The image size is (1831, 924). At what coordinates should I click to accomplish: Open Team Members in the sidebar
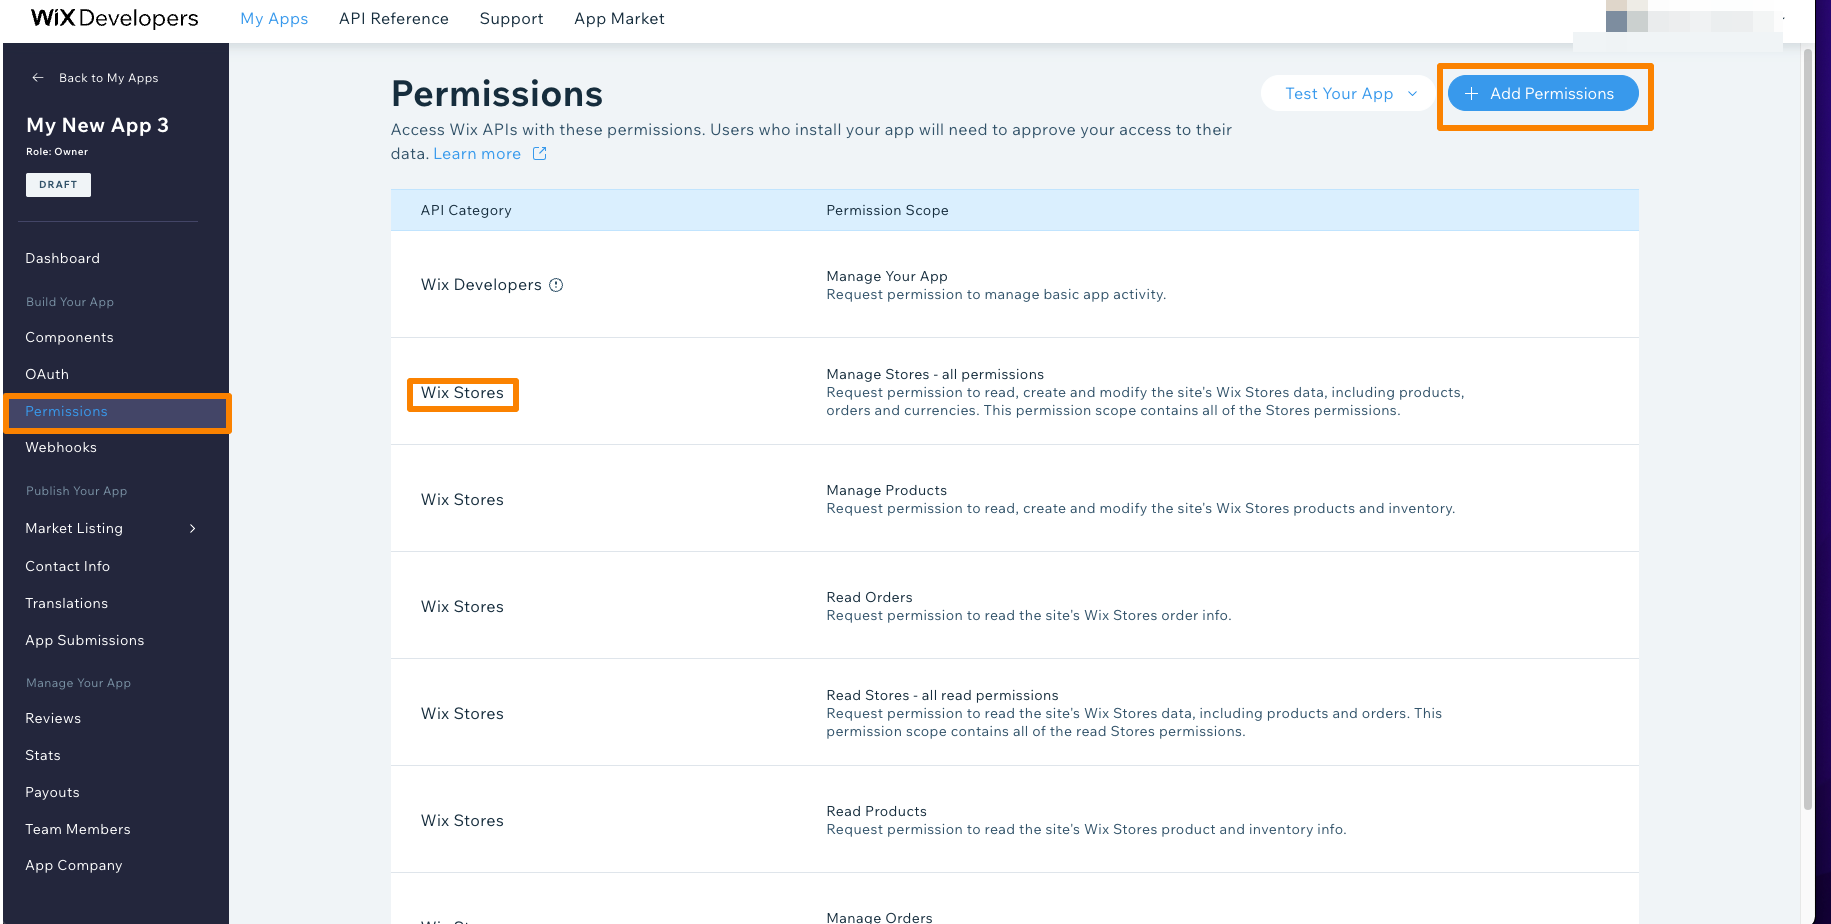pyautogui.click(x=77, y=829)
